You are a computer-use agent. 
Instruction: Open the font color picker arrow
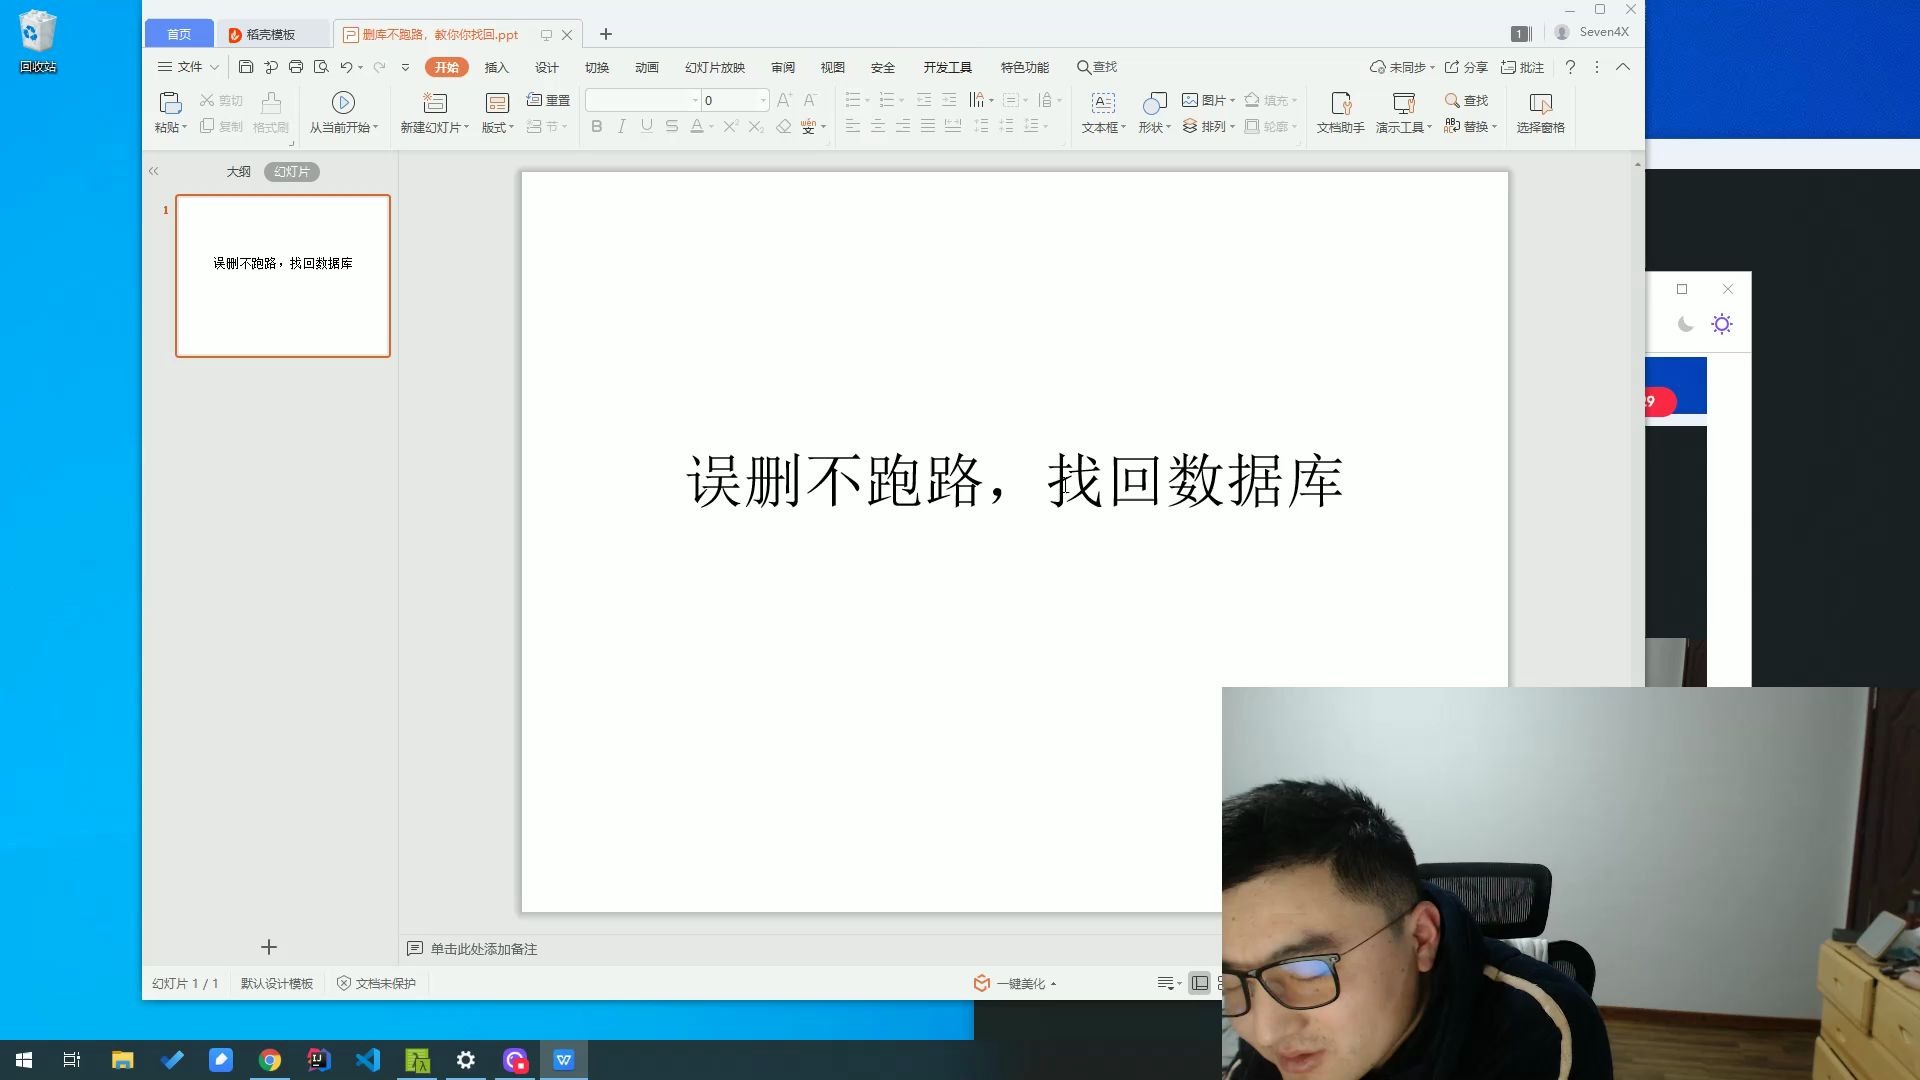click(x=711, y=127)
